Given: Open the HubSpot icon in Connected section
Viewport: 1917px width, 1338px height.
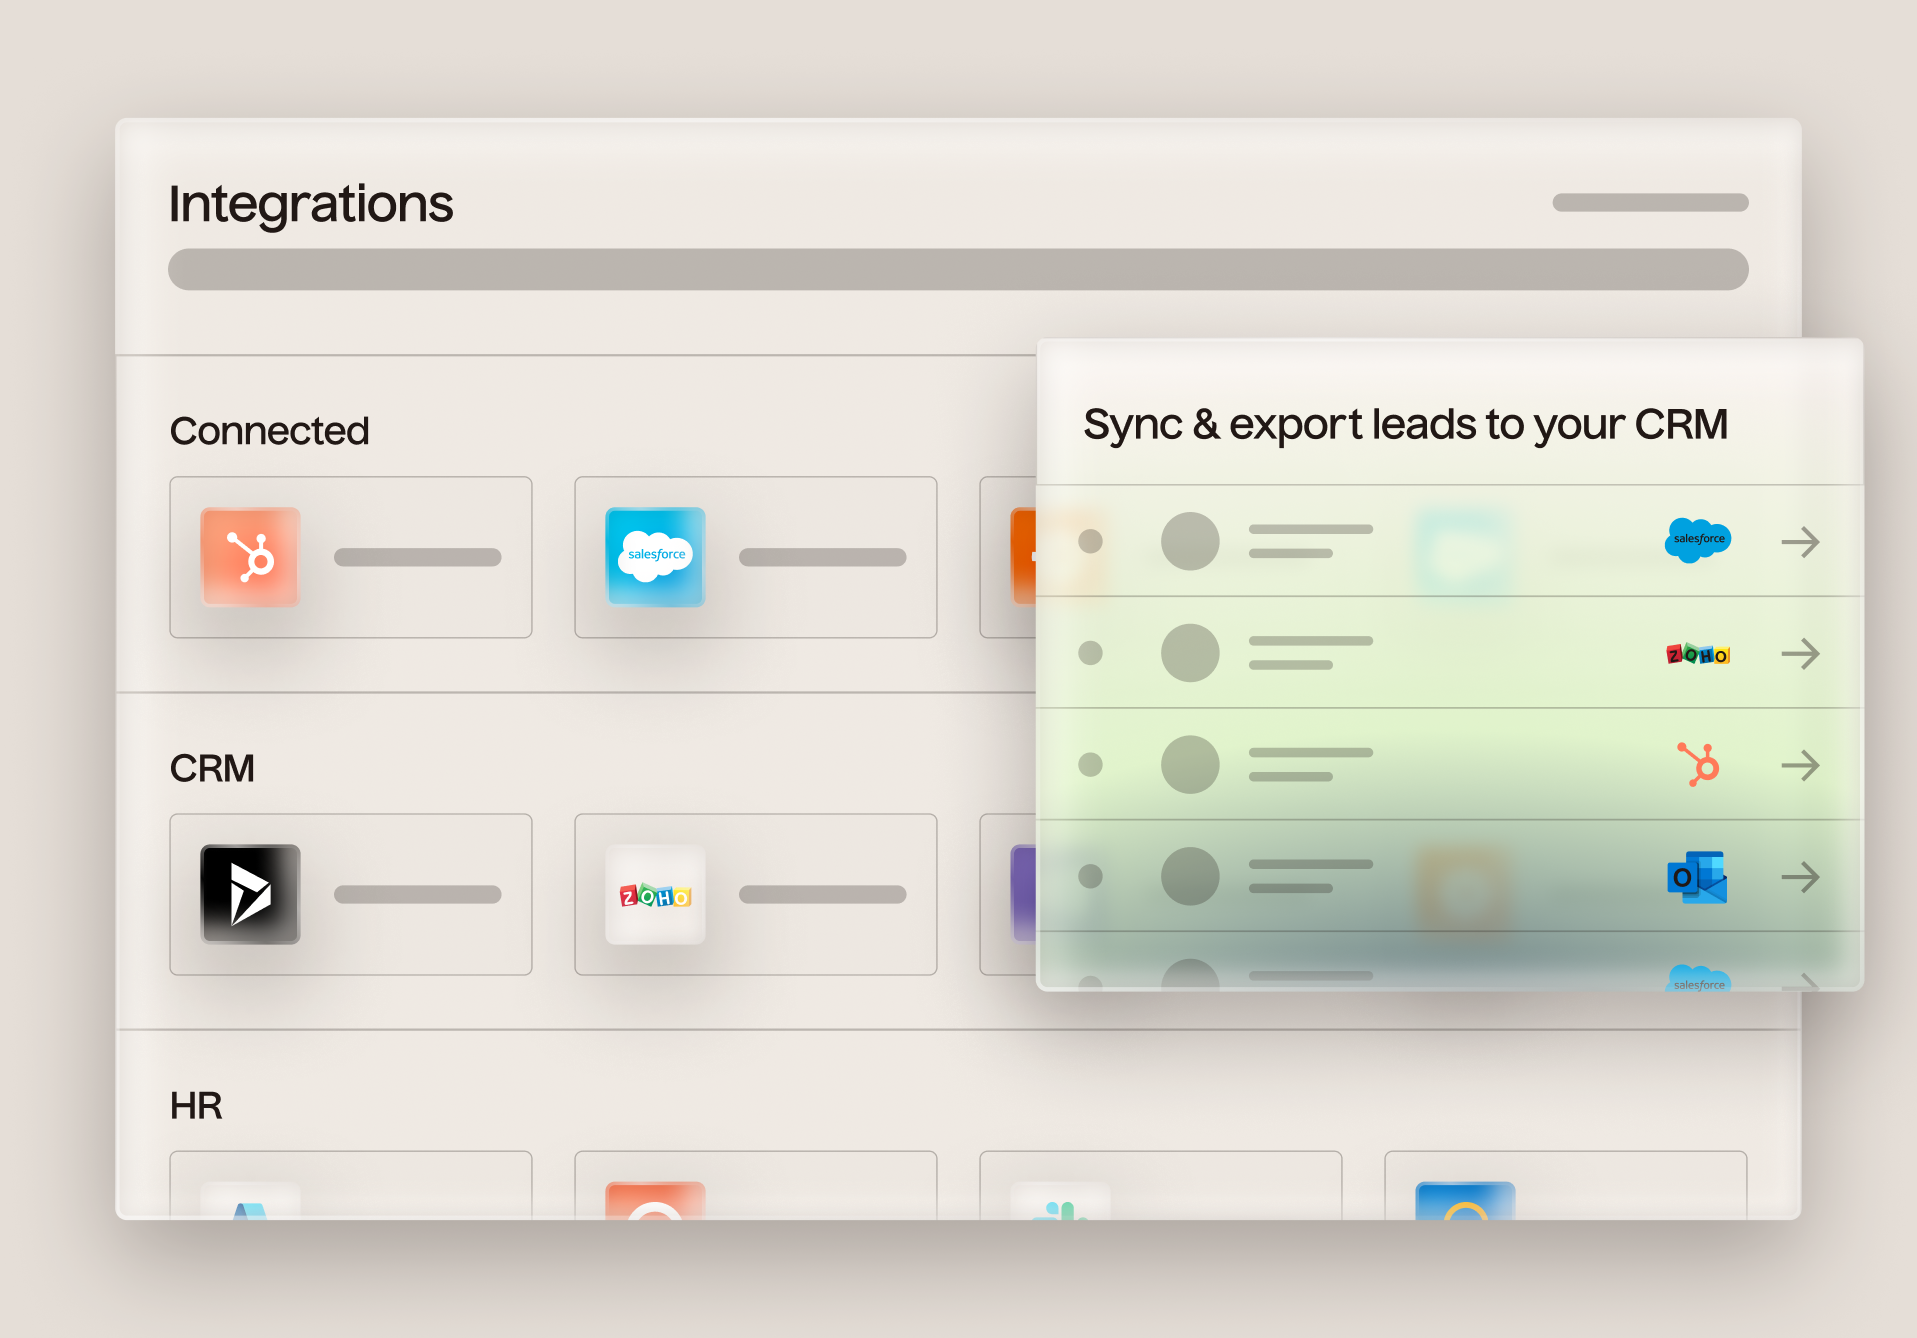Looking at the screenshot, I should click(x=250, y=557).
